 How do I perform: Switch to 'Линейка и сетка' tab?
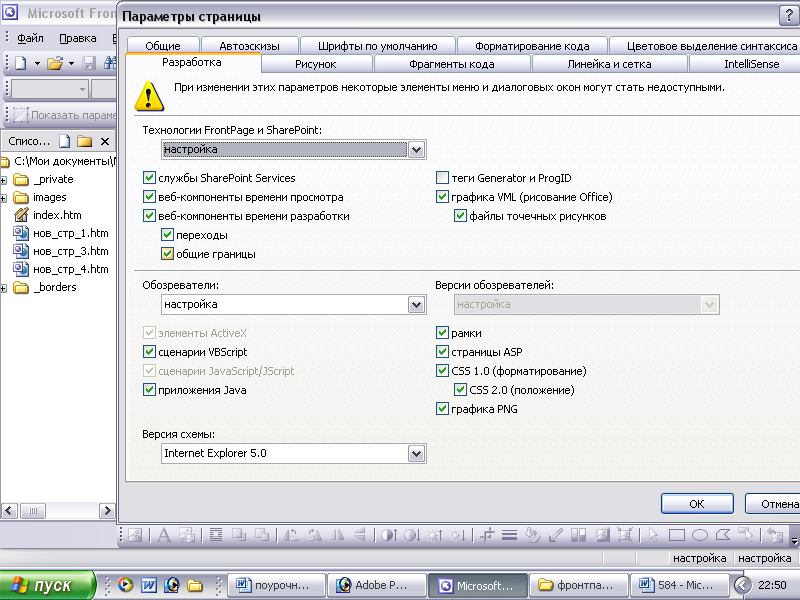(x=609, y=64)
